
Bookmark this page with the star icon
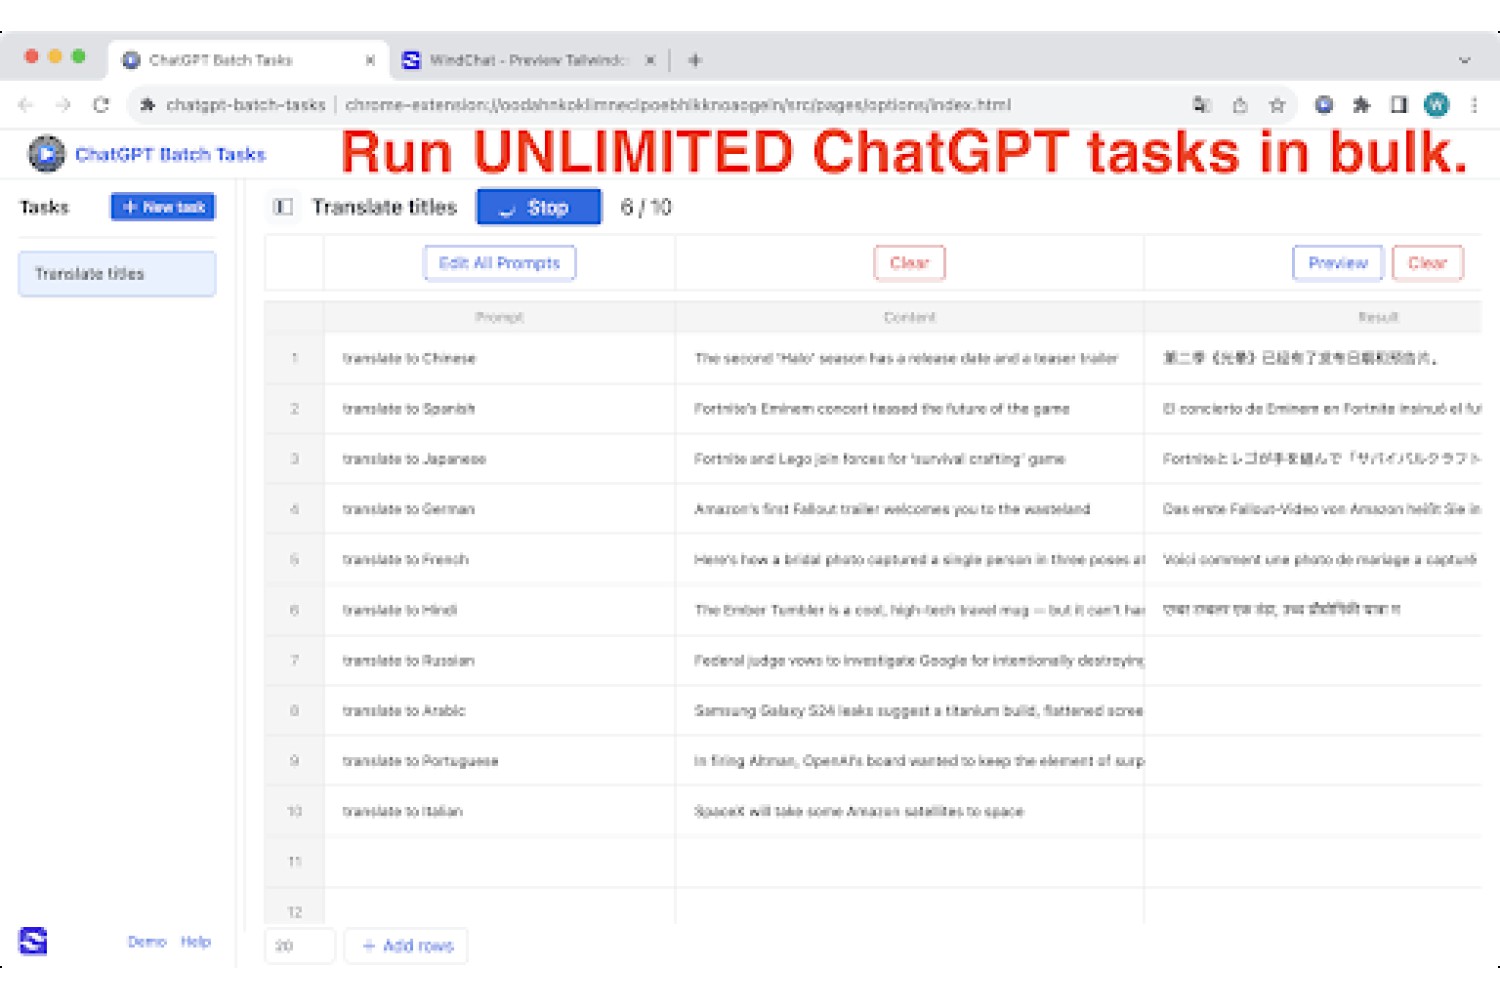tap(1277, 104)
